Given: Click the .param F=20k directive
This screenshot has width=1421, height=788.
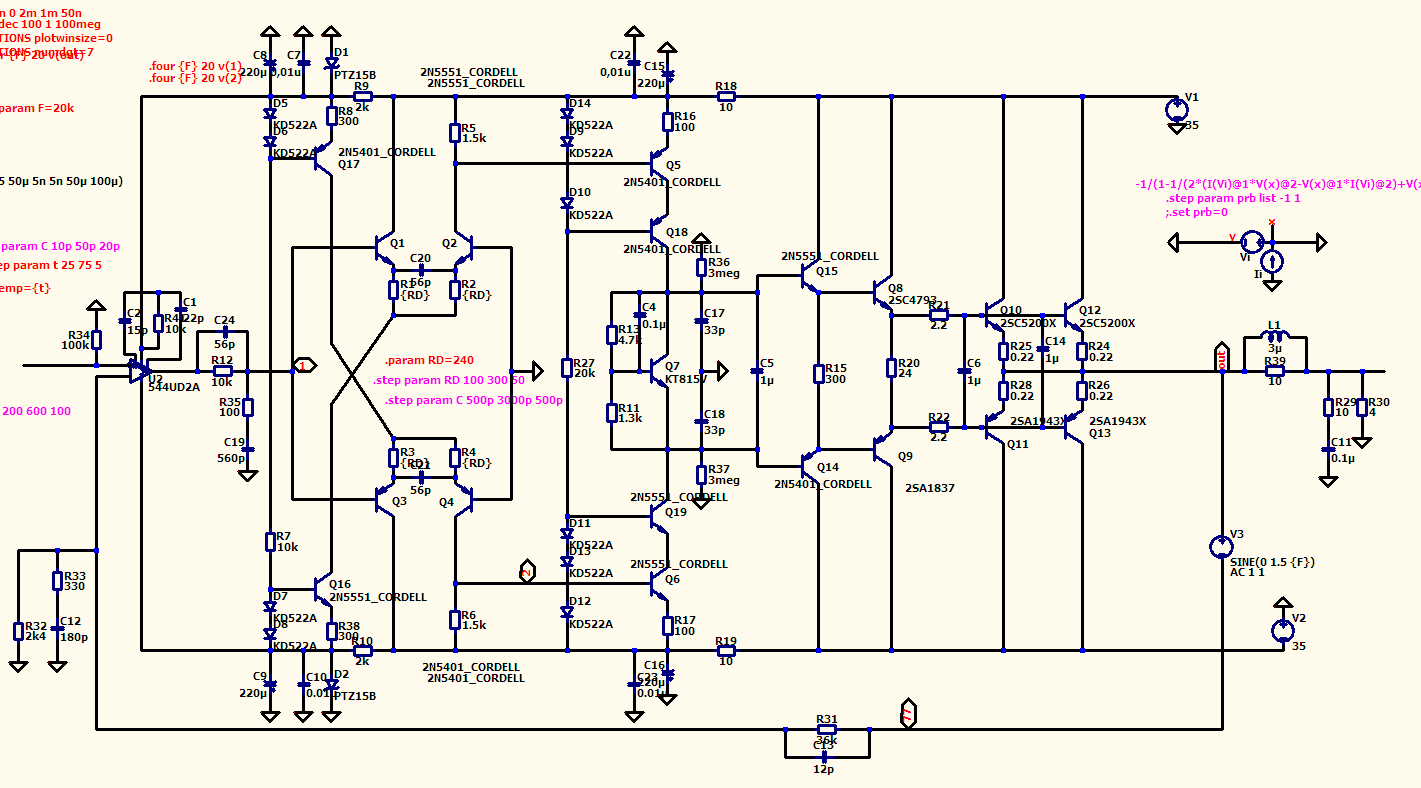Looking at the screenshot, I should (x=37, y=108).
